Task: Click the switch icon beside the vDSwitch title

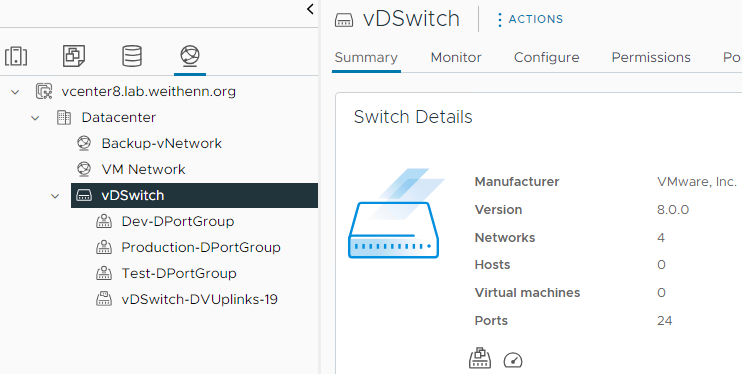Action: 344,20
